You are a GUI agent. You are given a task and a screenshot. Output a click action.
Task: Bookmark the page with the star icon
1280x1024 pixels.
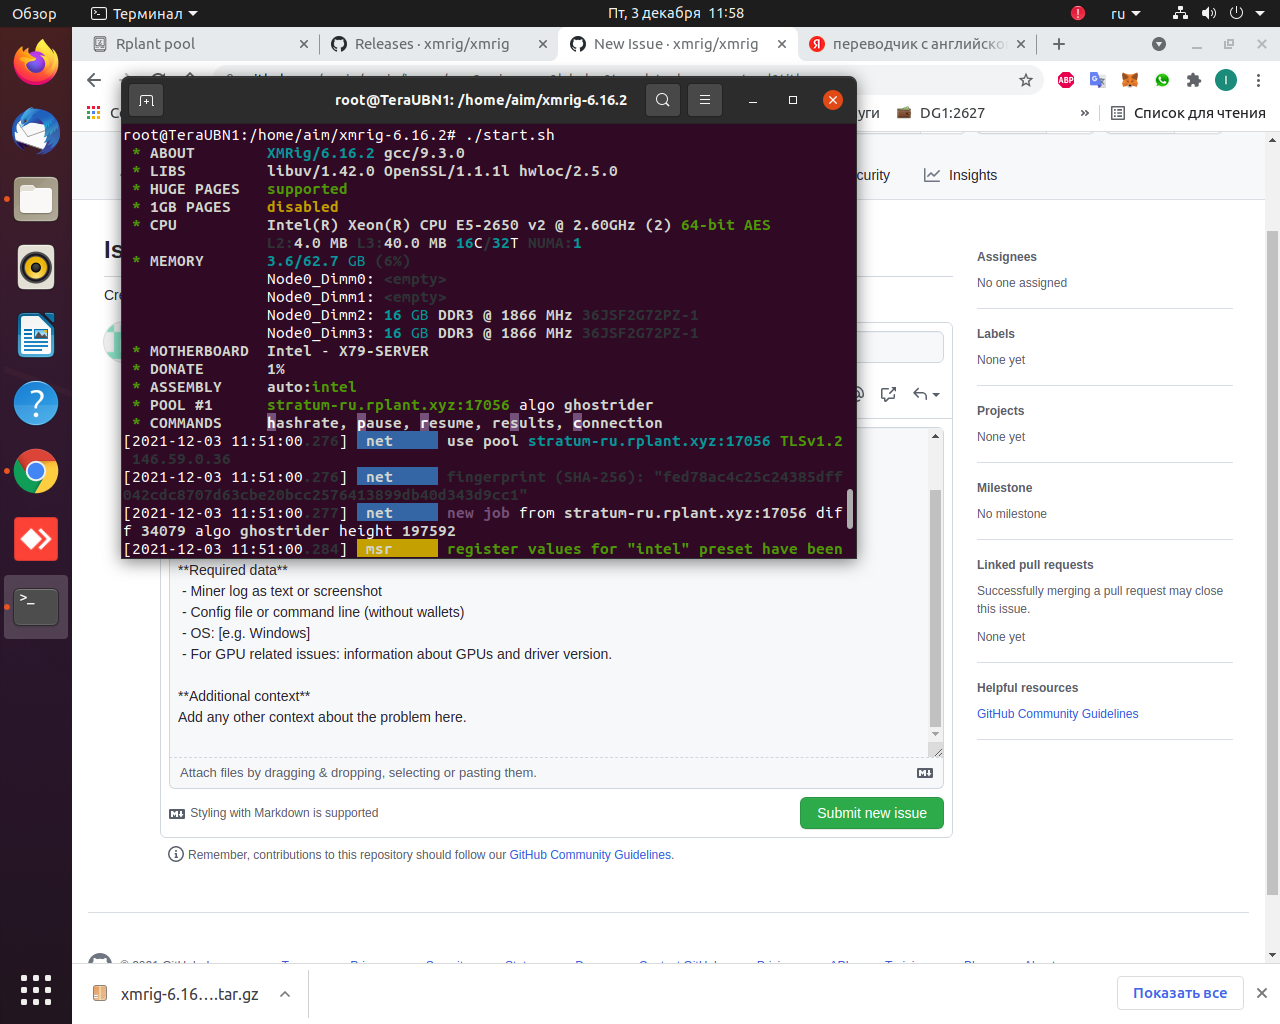[1026, 80]
